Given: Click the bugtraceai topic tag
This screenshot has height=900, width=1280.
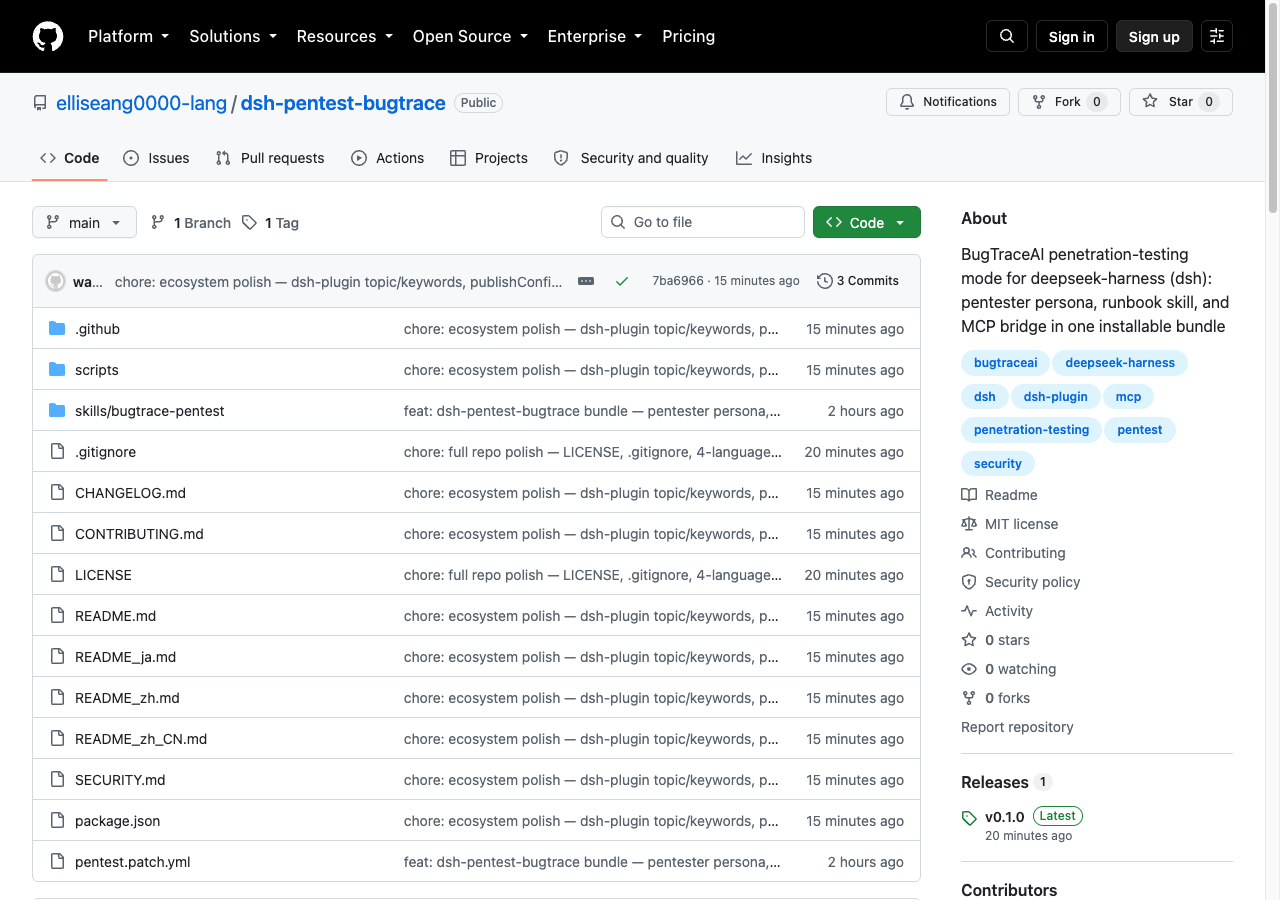Looking at the screenshot, I should [1005, 363].
